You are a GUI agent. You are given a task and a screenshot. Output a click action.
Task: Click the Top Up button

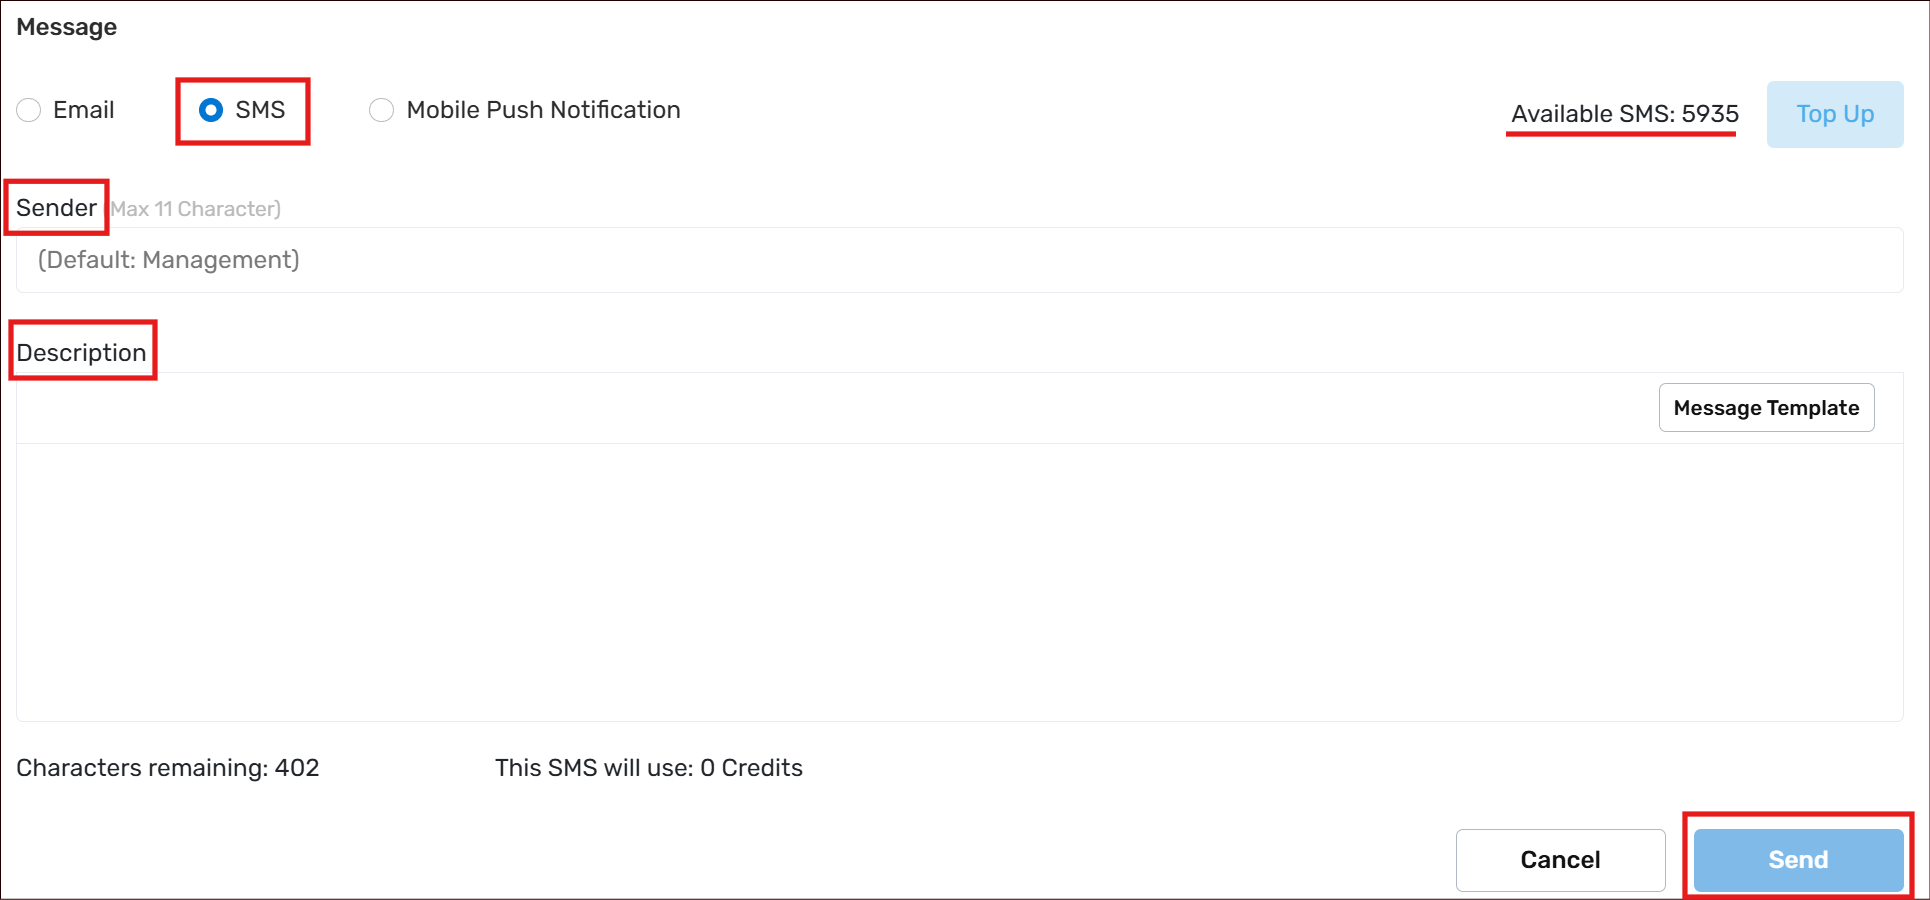click(1834, 114)
